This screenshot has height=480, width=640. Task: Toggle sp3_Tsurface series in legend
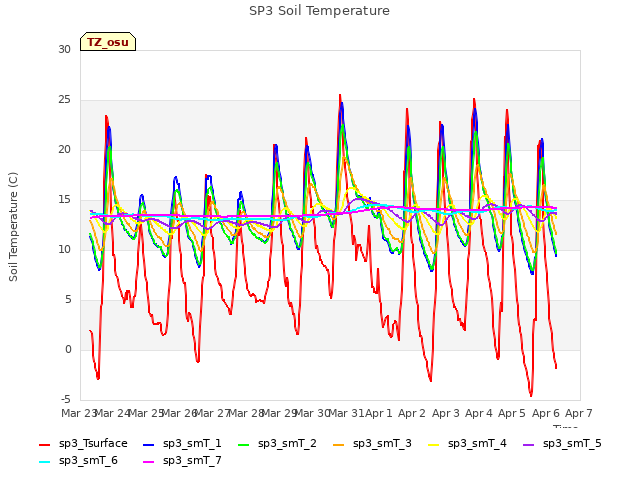pos(83,444)
